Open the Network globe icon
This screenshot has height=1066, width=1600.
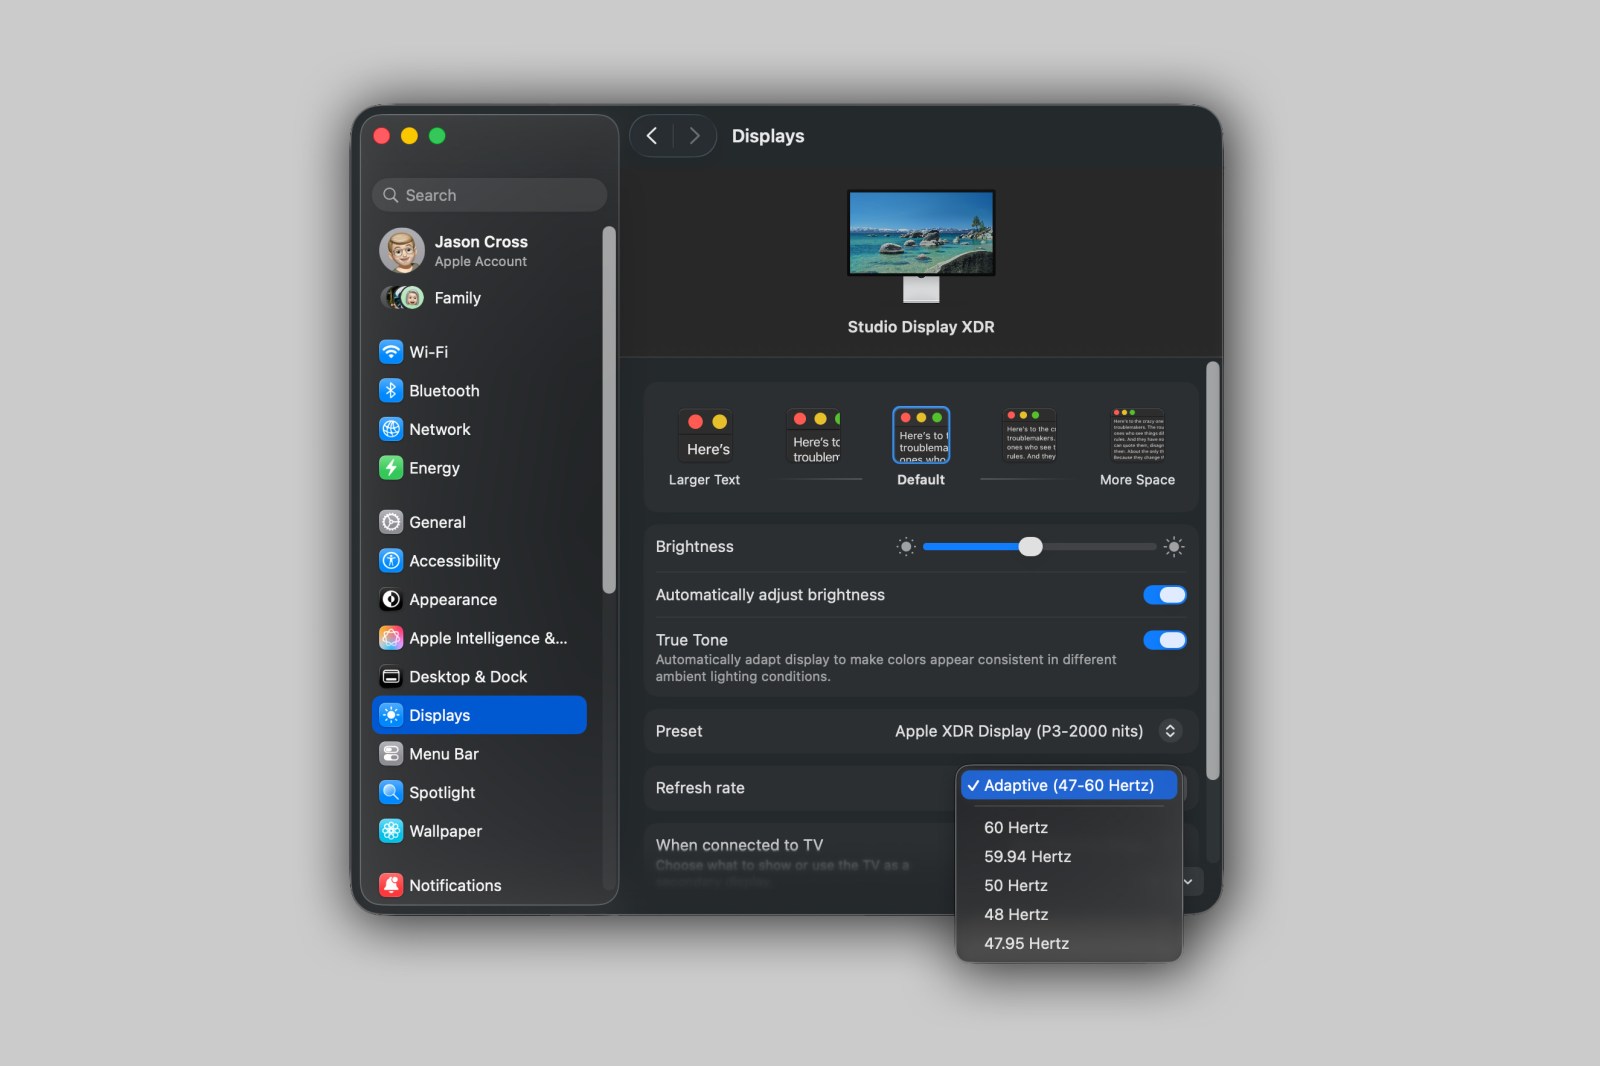coord(391,429)
